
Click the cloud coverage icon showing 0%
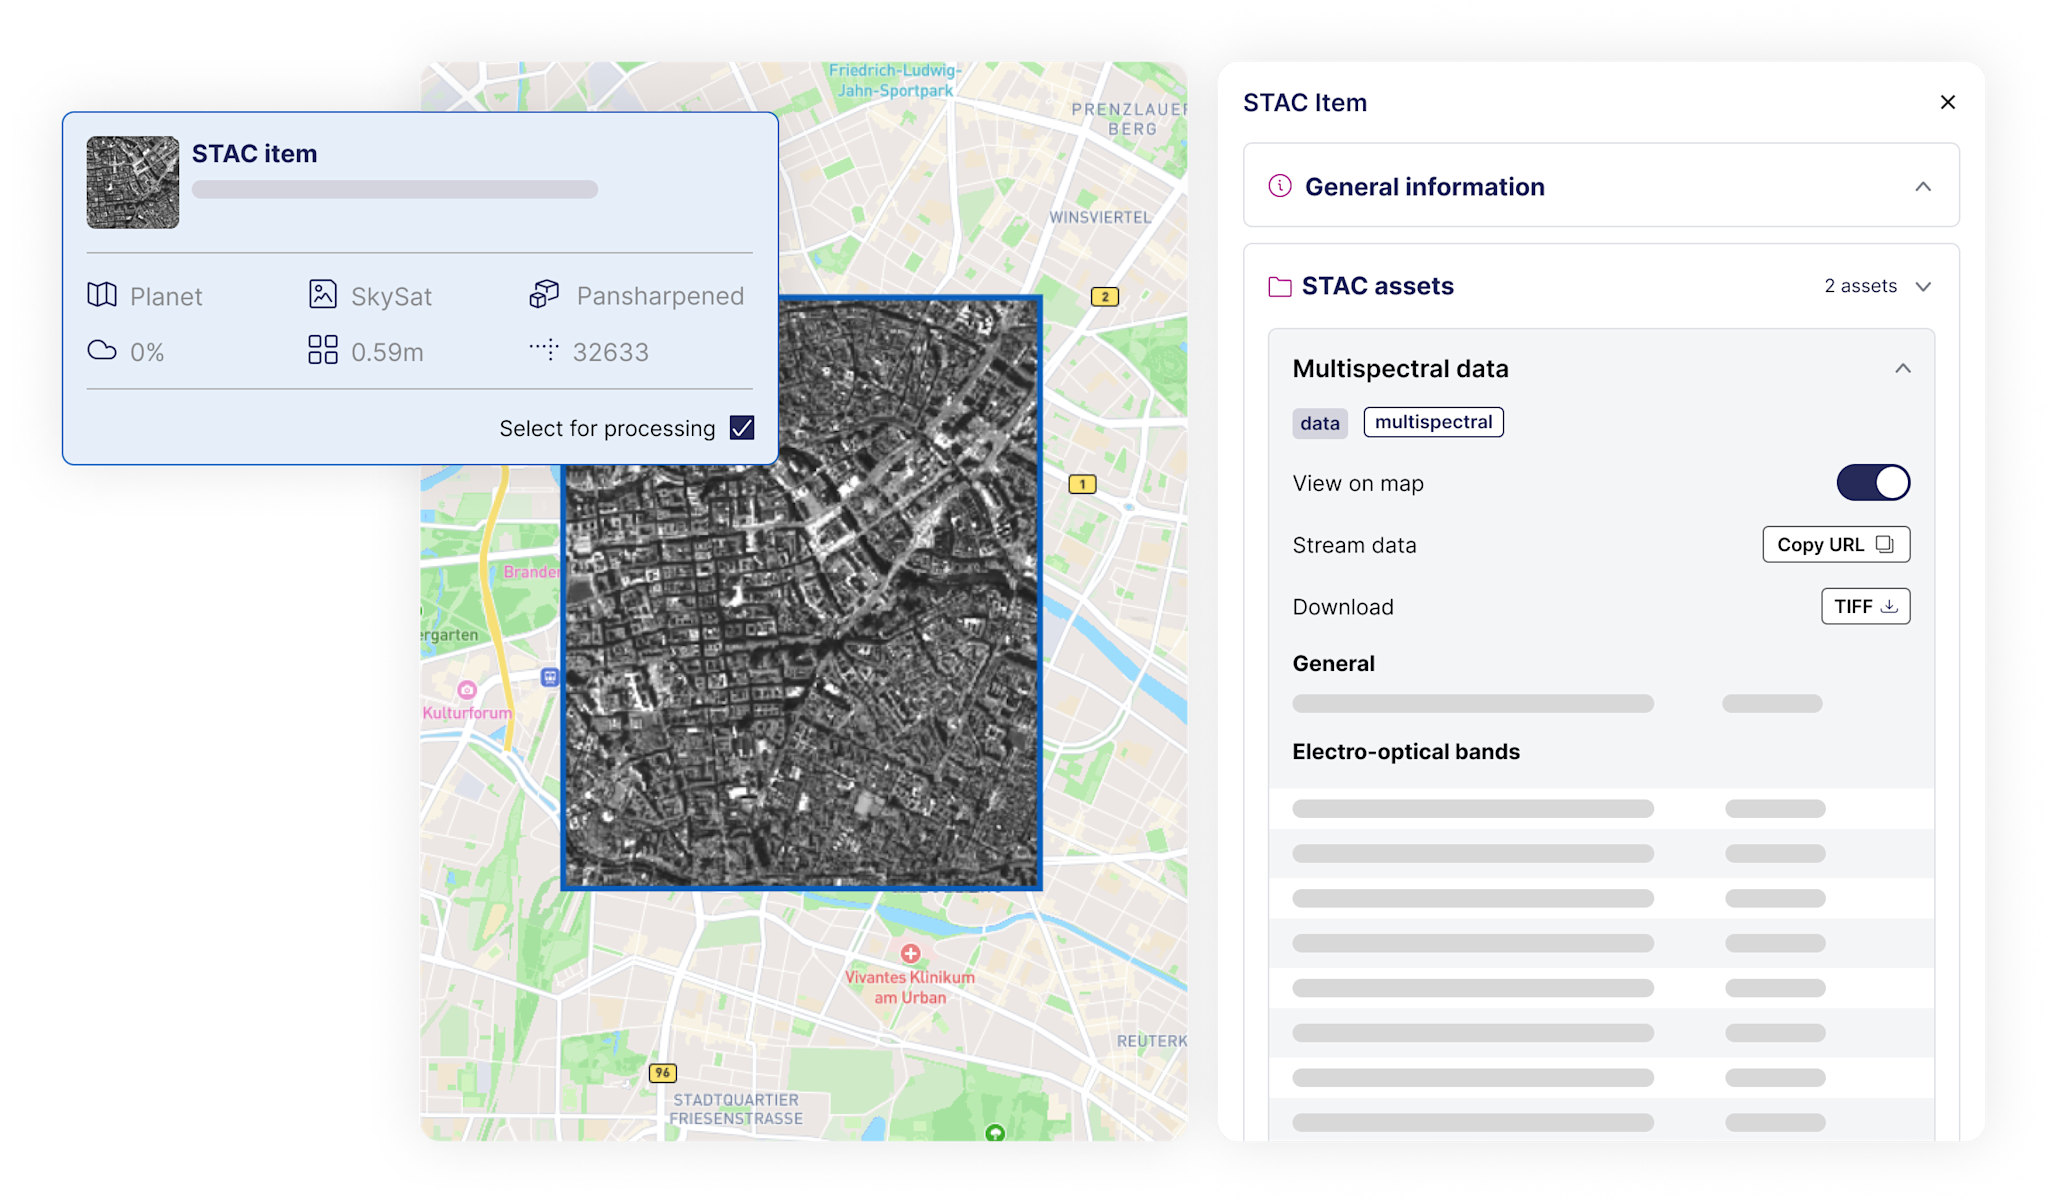pyautogui.click(x=102, y=350)
